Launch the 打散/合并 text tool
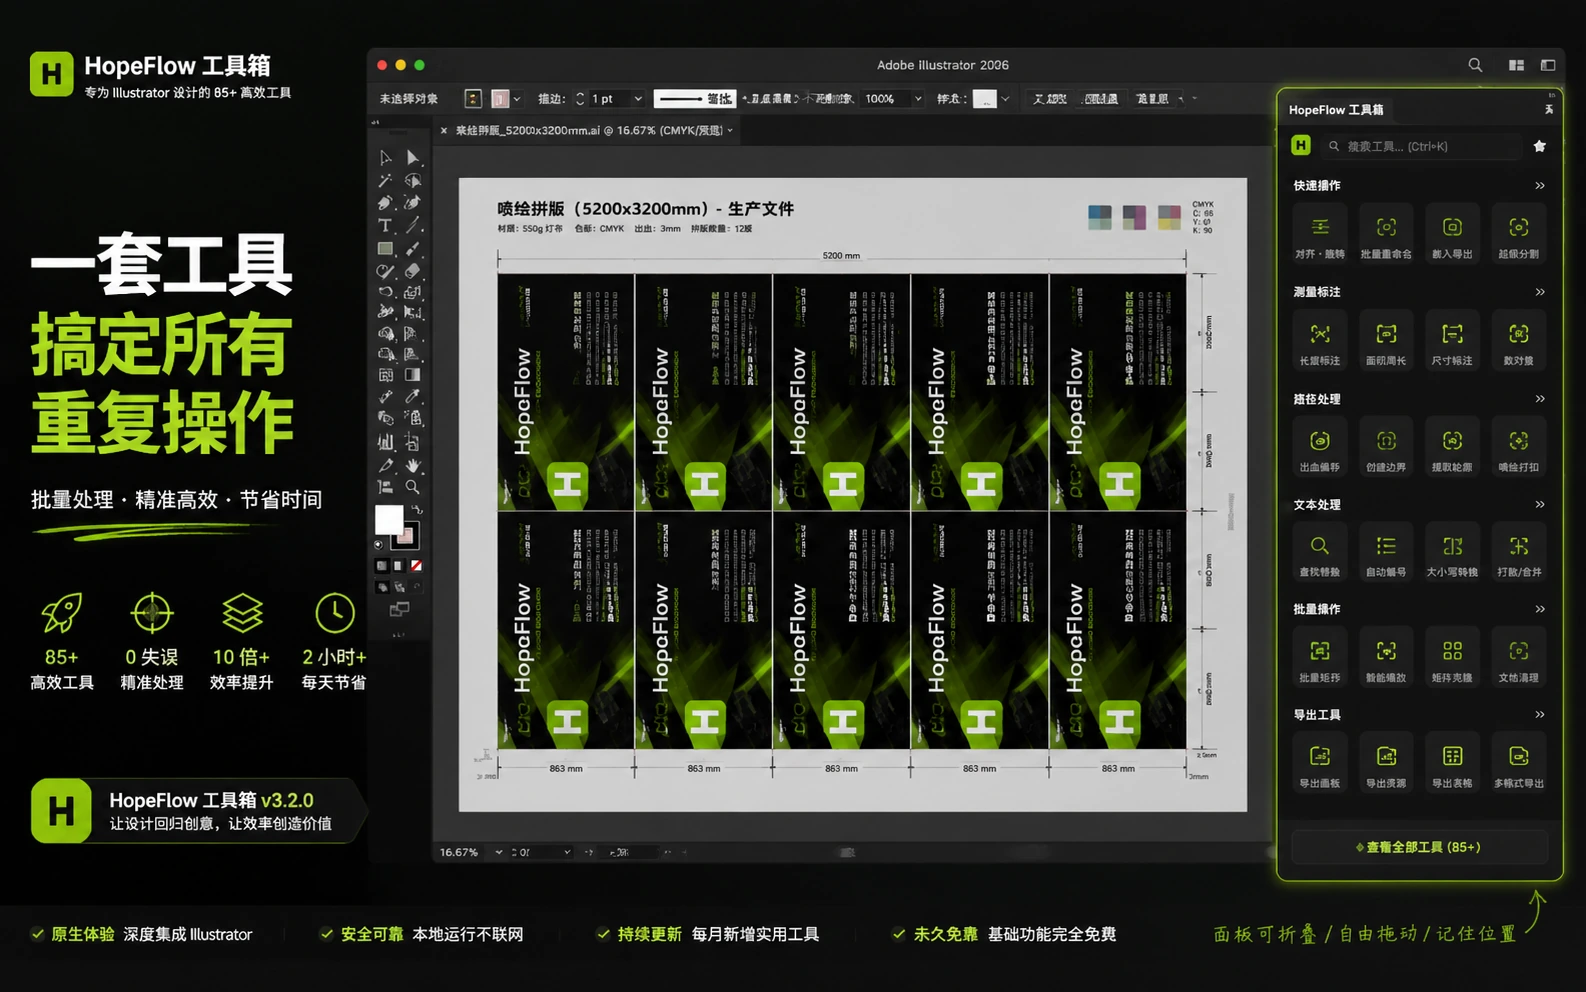This screenshot has width=1586, height=992. pyautogui.click(x=1519, y=553)
